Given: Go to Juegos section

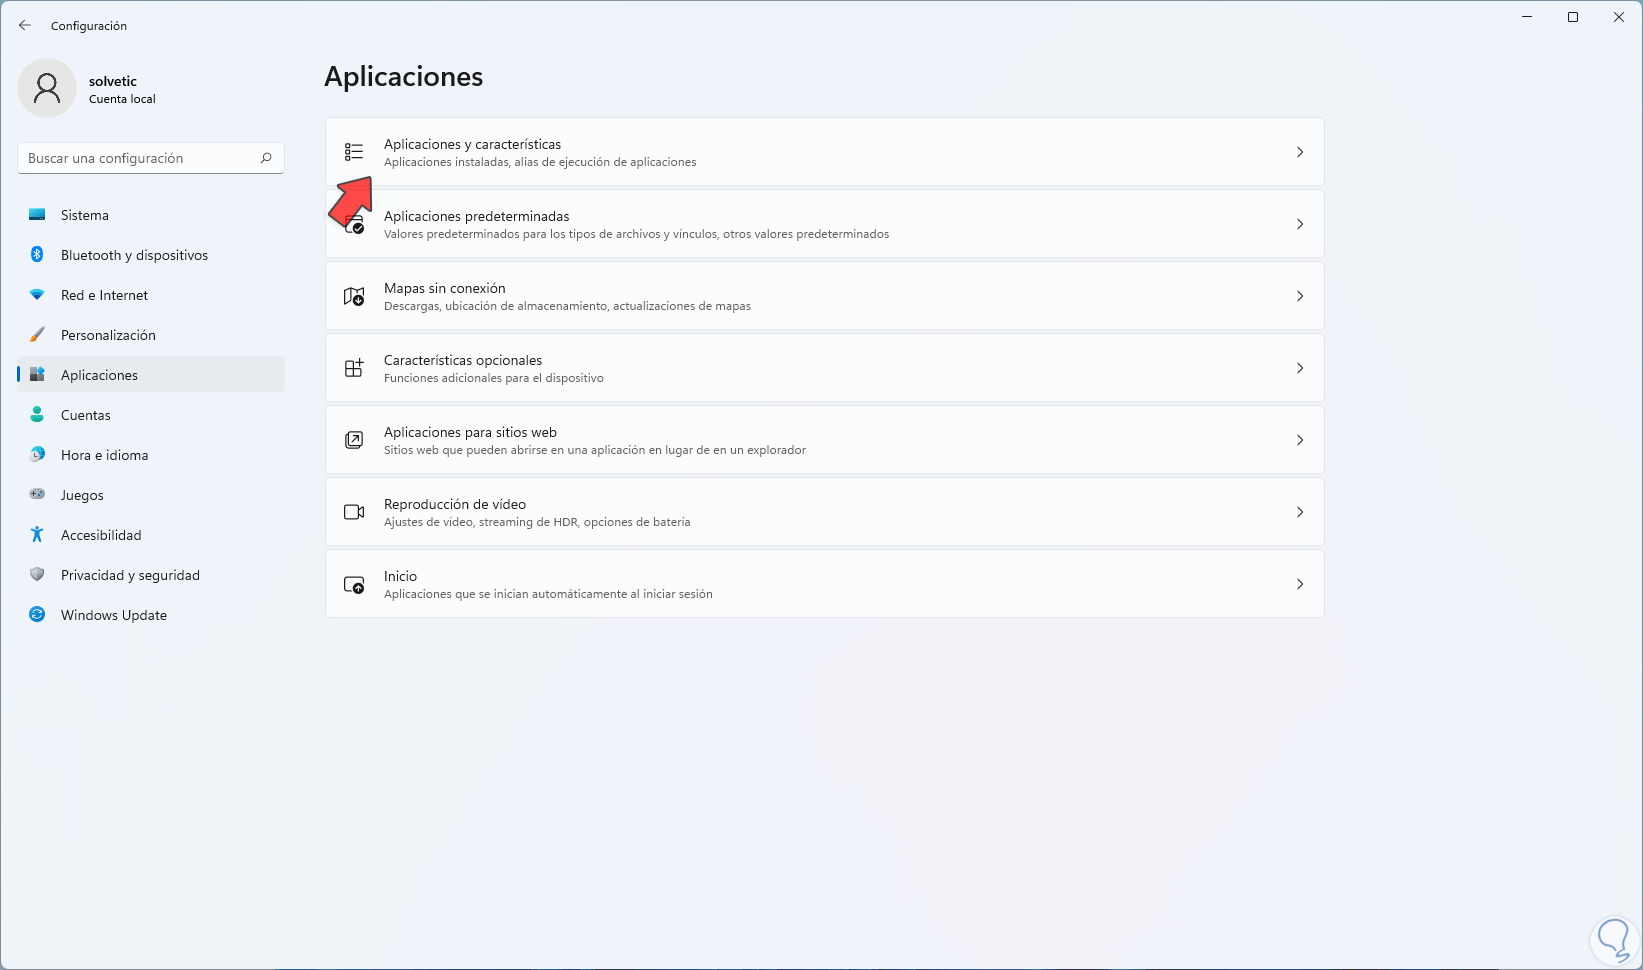Looking at the screenshot, I should point(151,495).
